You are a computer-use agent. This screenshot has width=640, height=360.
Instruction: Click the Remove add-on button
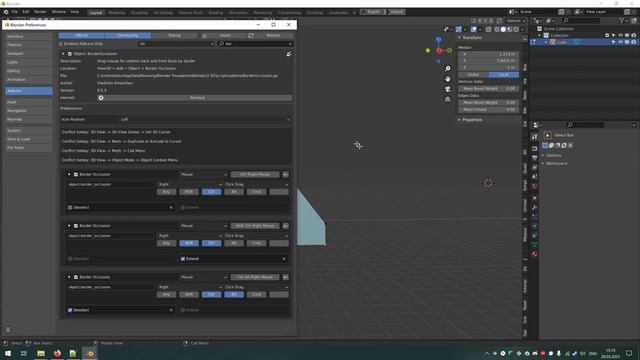click(x=197, y=98)
